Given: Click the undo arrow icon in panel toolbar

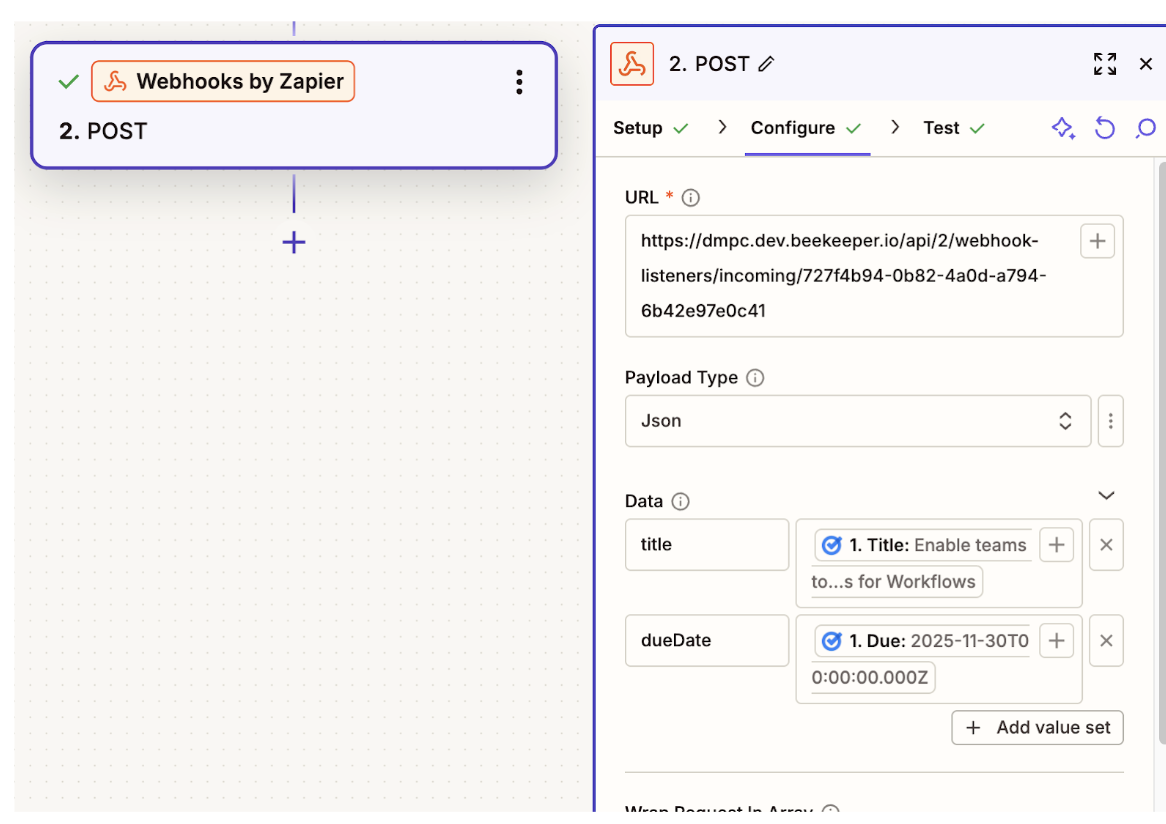Looking at the screenshot, I should [x=1104, y=128].
